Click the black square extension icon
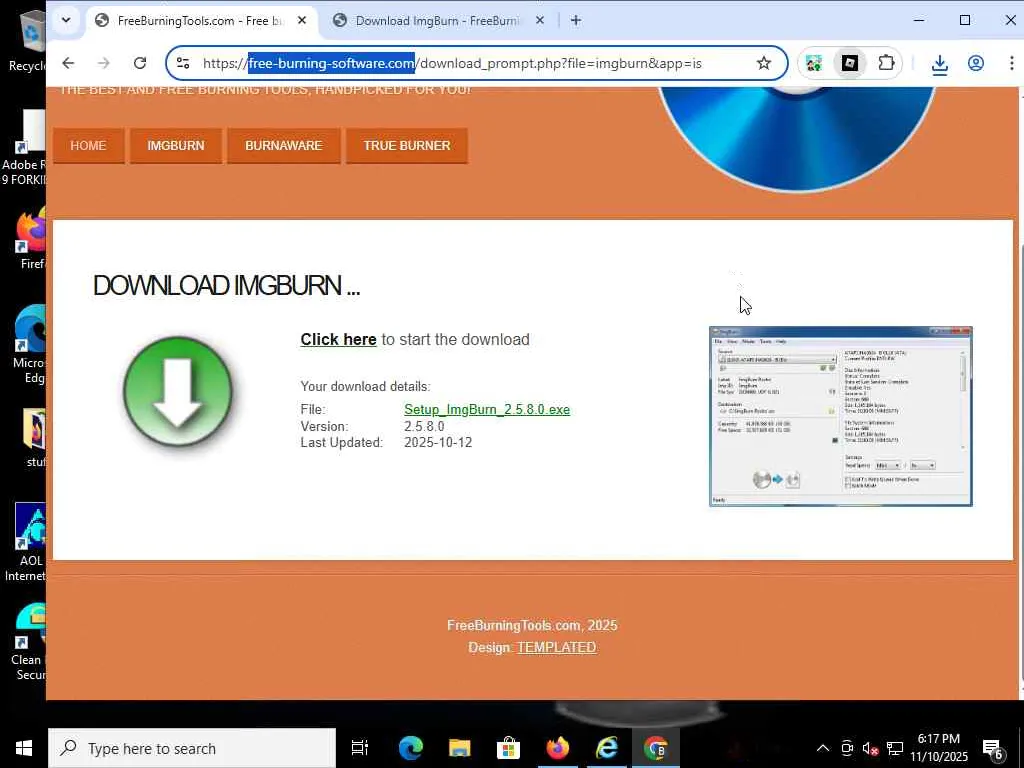Screen dimensions: 1024x768 click(x=850, y=63)
